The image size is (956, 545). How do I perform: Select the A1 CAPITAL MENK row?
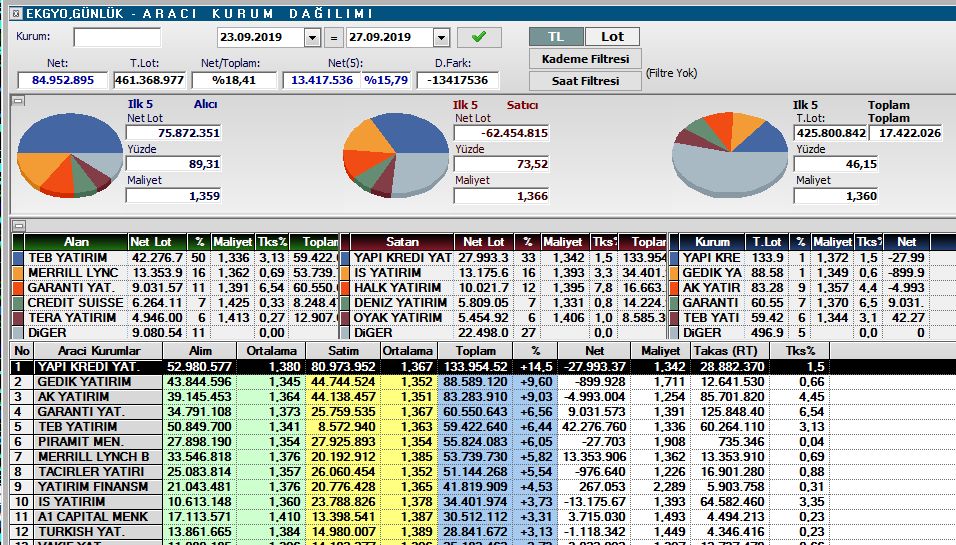(x=483, y=516)
